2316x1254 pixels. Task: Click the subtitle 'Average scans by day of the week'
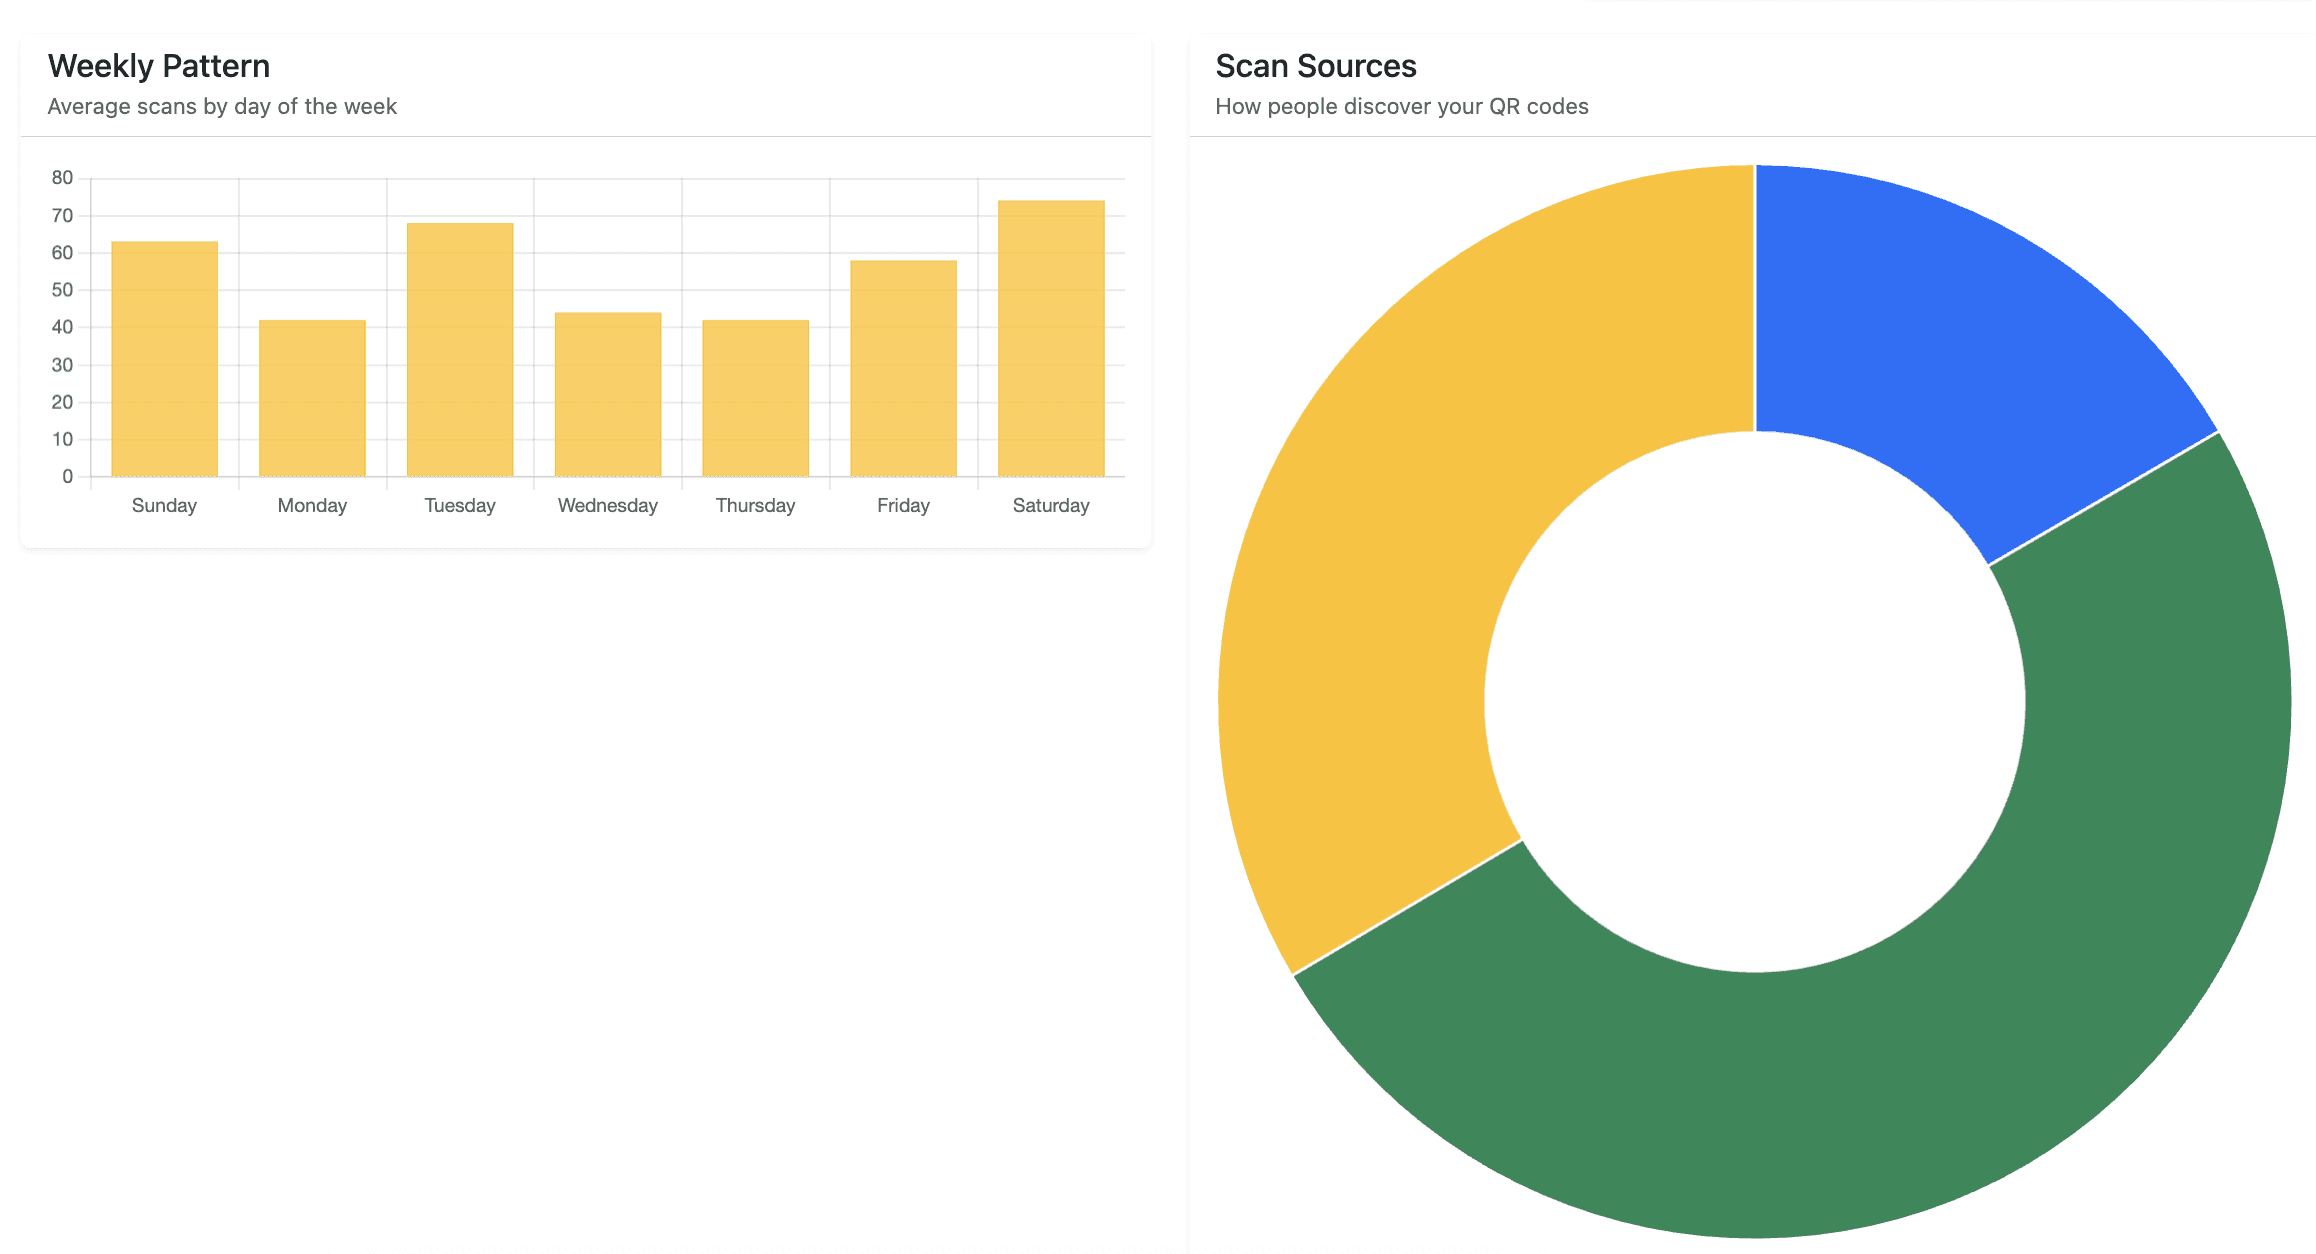click(222, 105)
